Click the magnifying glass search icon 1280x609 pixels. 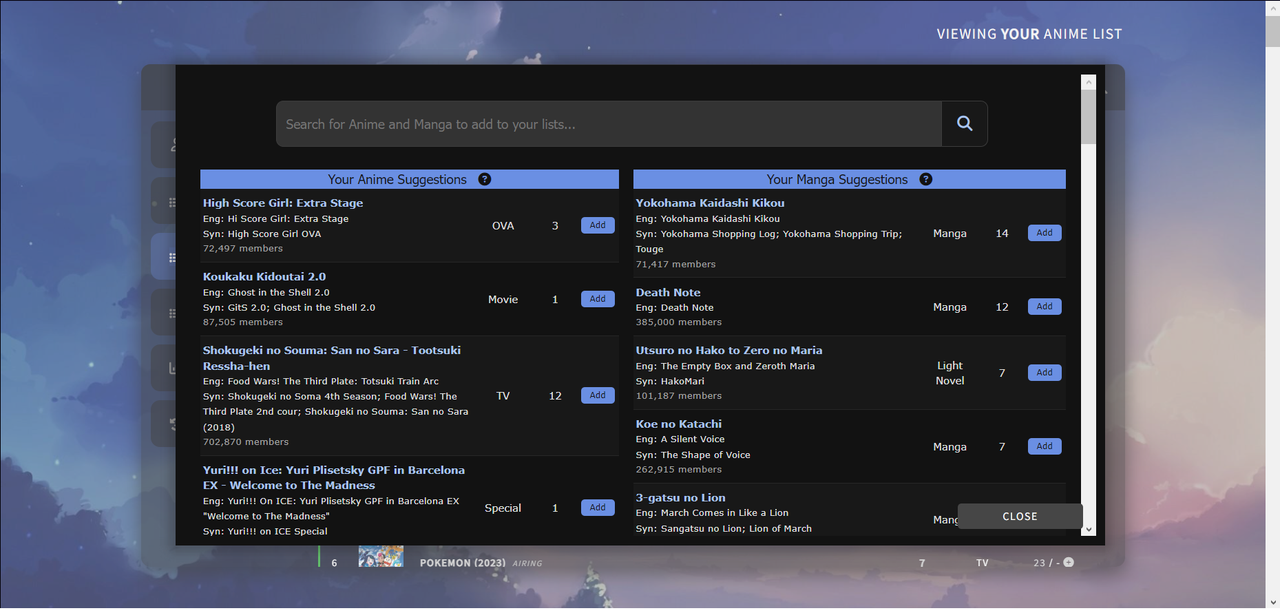pyautogui.click(x=964, y=123)
